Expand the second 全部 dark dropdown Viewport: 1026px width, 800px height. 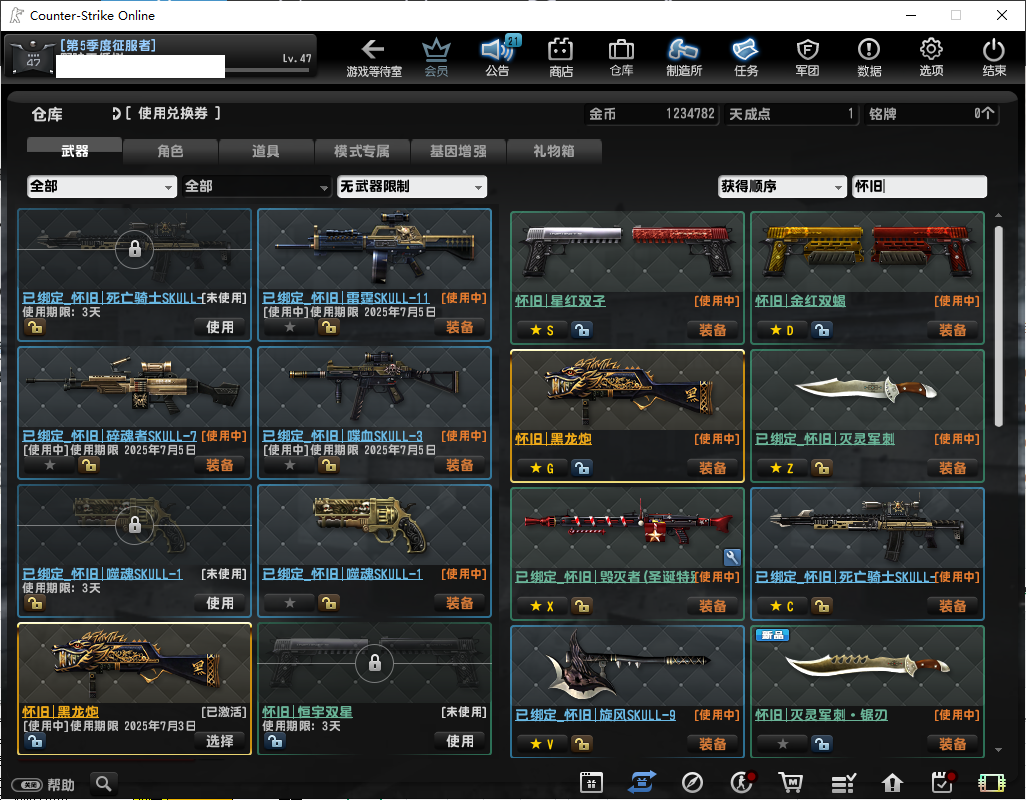pyautogui.click(x=257, y=186)
